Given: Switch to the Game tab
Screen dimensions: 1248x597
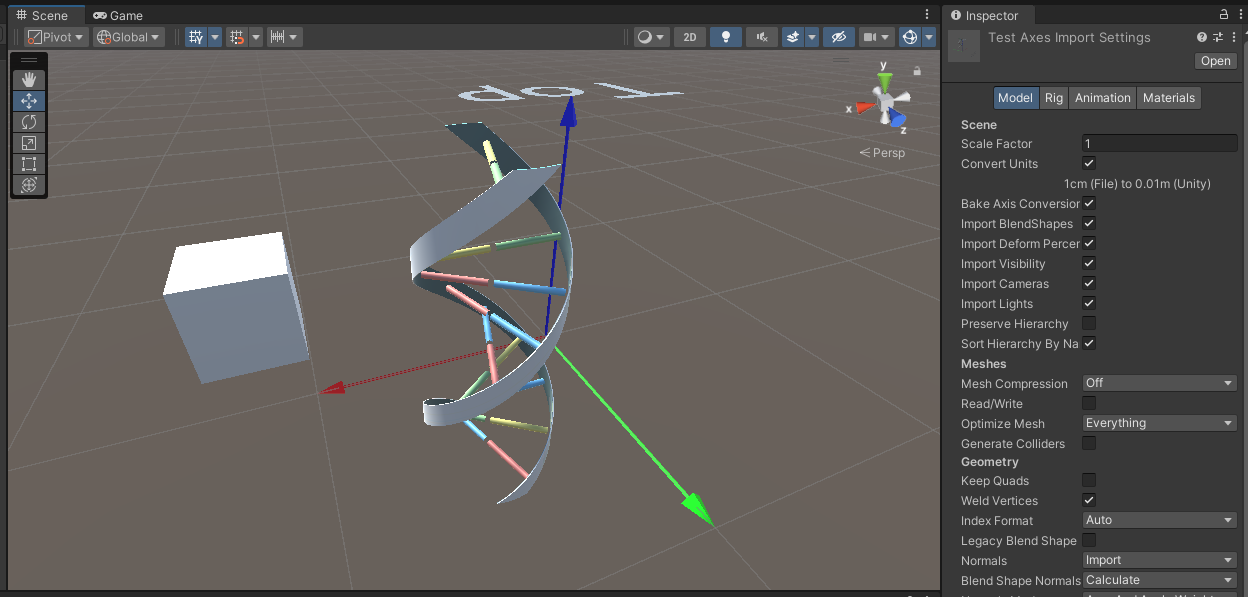Looking at the screenshot, I should click(118, 15).
